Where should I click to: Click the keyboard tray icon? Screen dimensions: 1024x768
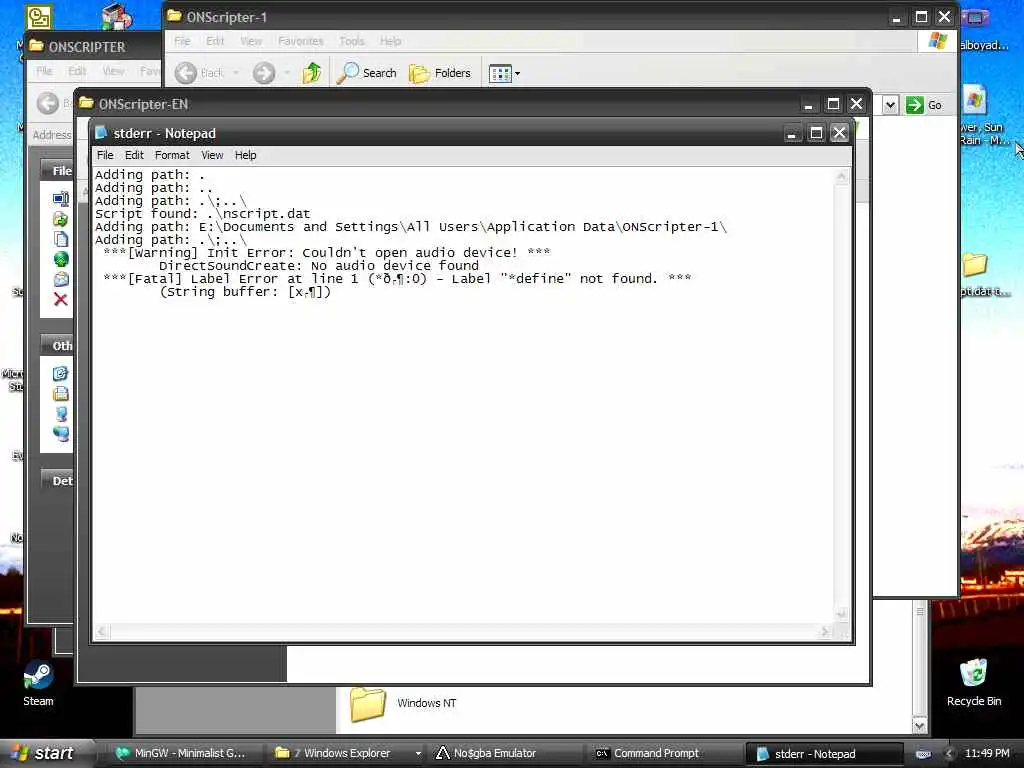click(923, 754)
